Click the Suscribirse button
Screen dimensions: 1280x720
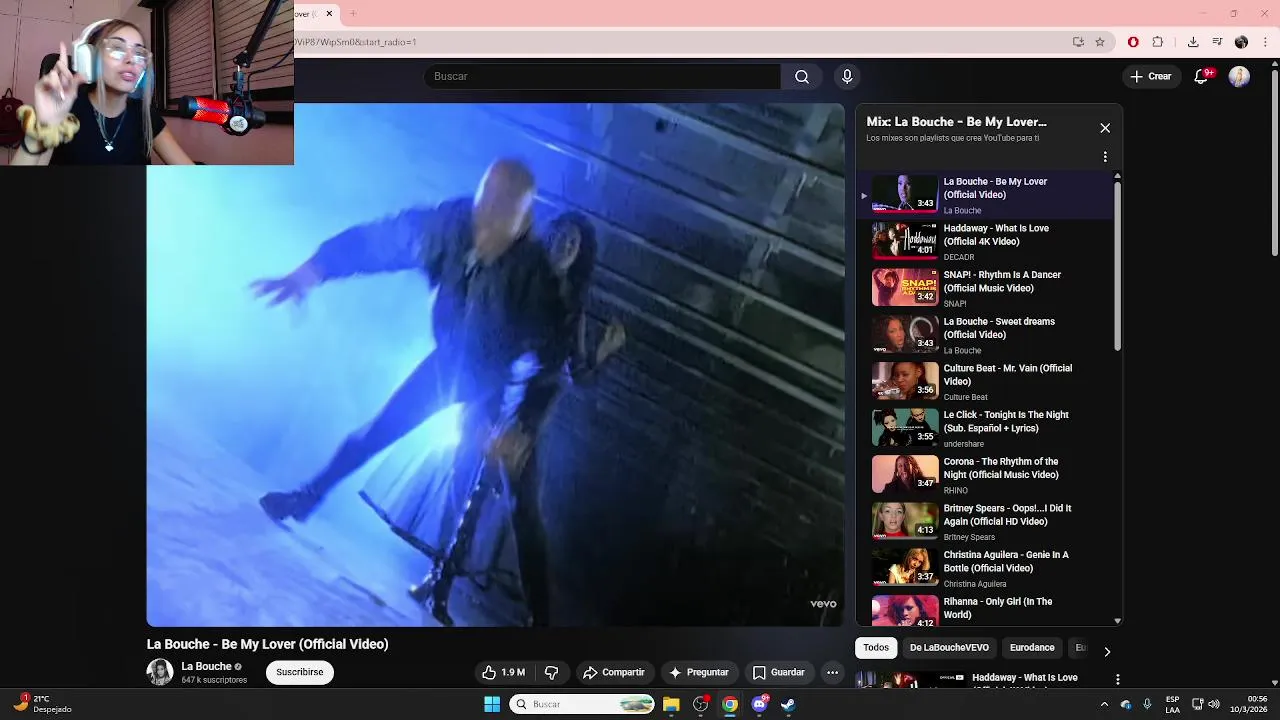coord(300,672)
